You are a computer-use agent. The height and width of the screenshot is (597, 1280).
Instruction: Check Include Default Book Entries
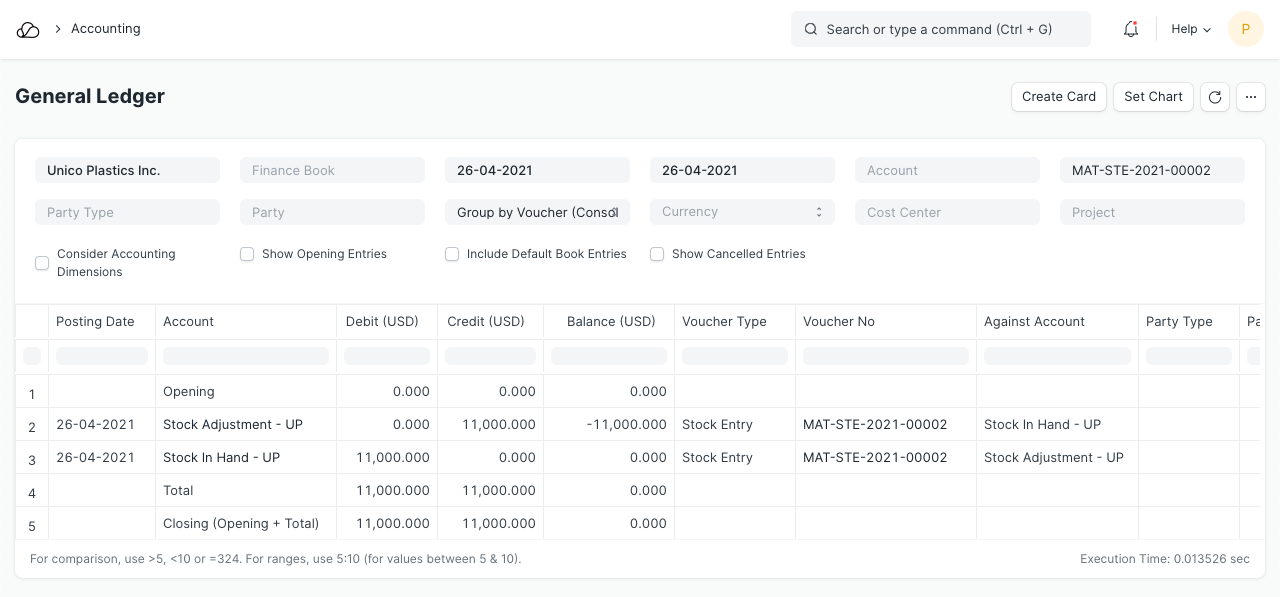click(452, 254)
